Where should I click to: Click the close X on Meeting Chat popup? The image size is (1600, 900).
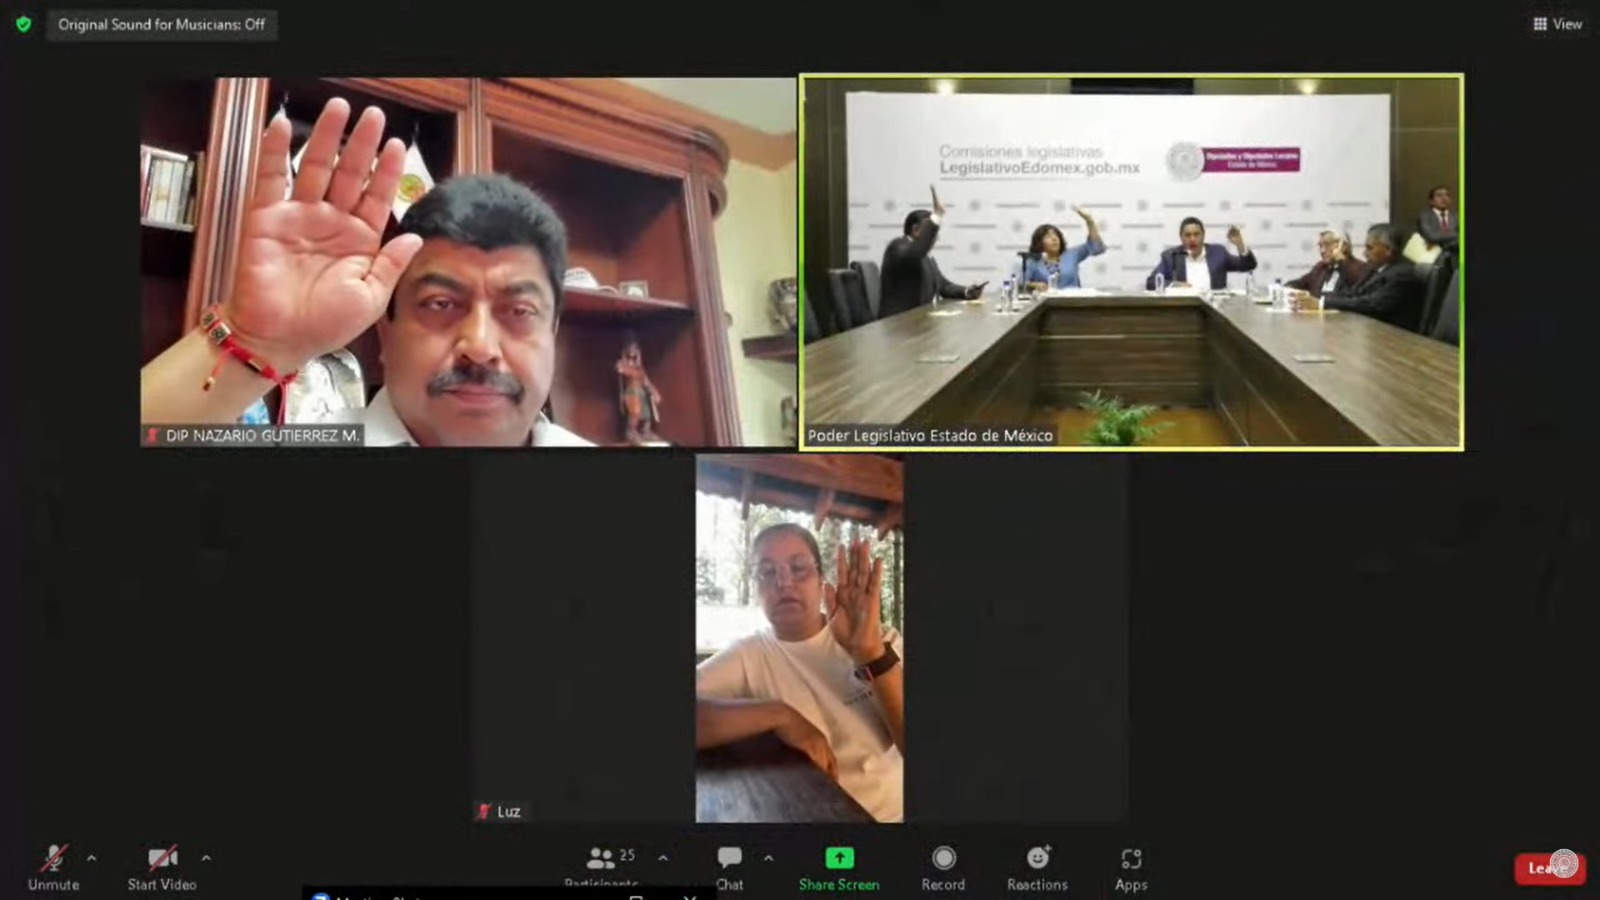[690, 896]
